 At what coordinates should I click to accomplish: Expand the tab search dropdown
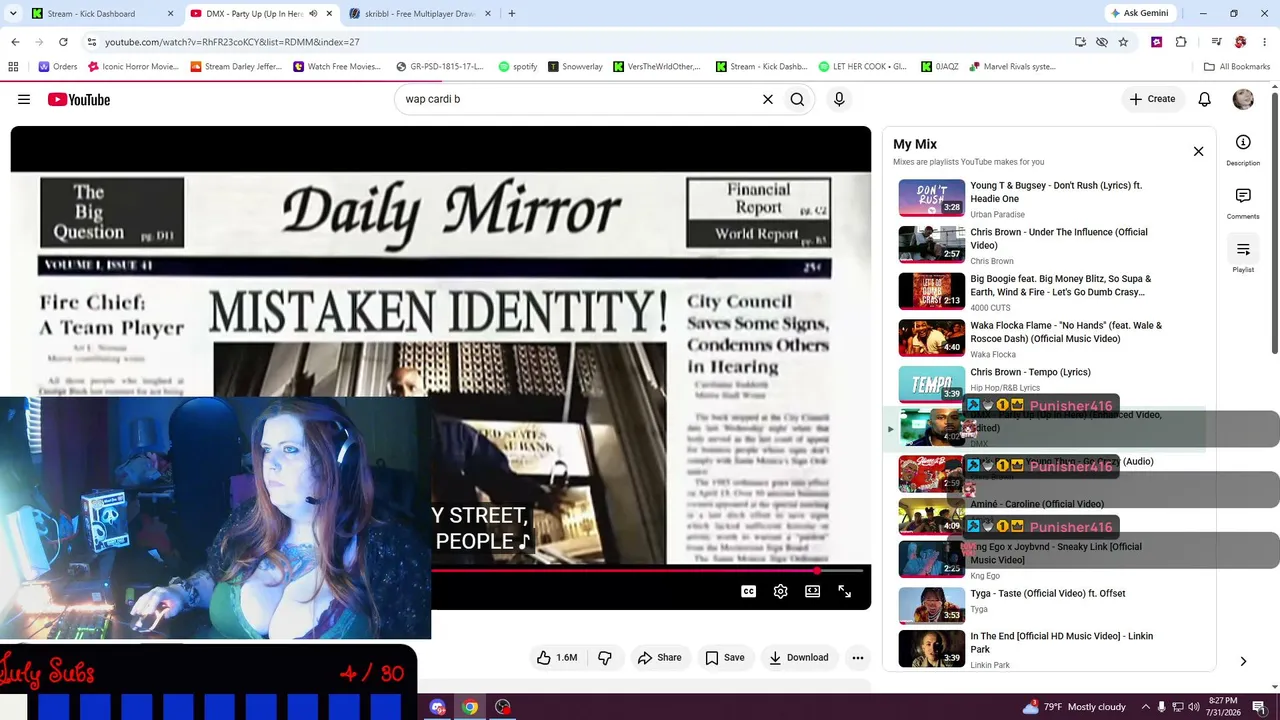[x=13, y=14]
